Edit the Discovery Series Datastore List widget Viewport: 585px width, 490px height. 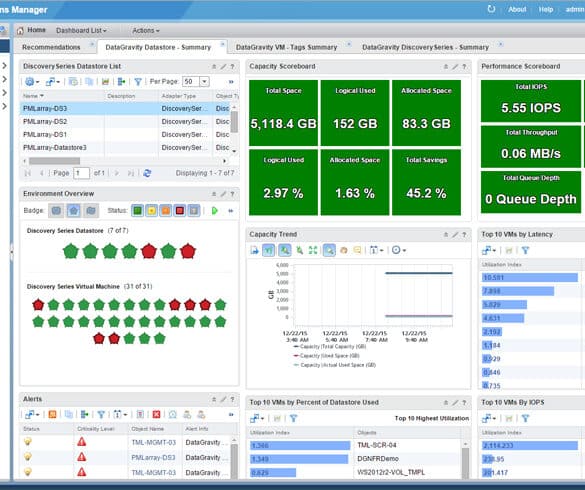click(223, 66)
